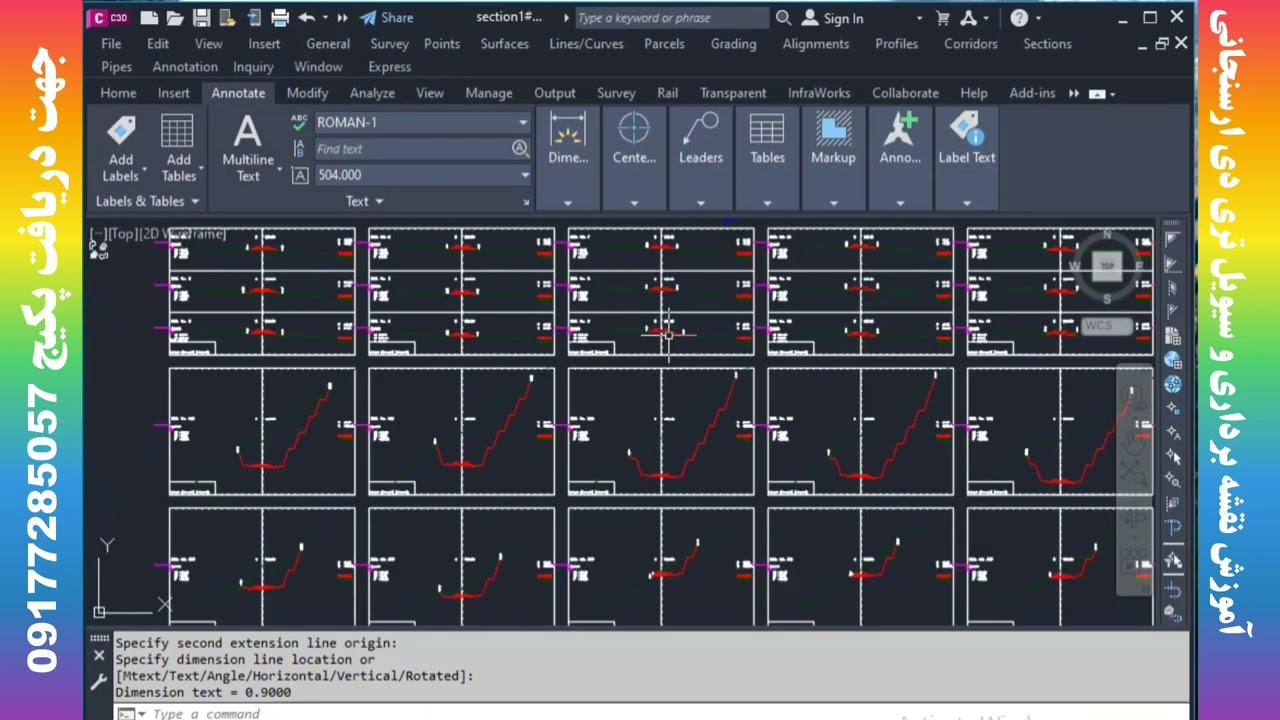This screenshot has width=1280, height=720.
Task: Click the New drawing icon
Action: coord(150,18)
